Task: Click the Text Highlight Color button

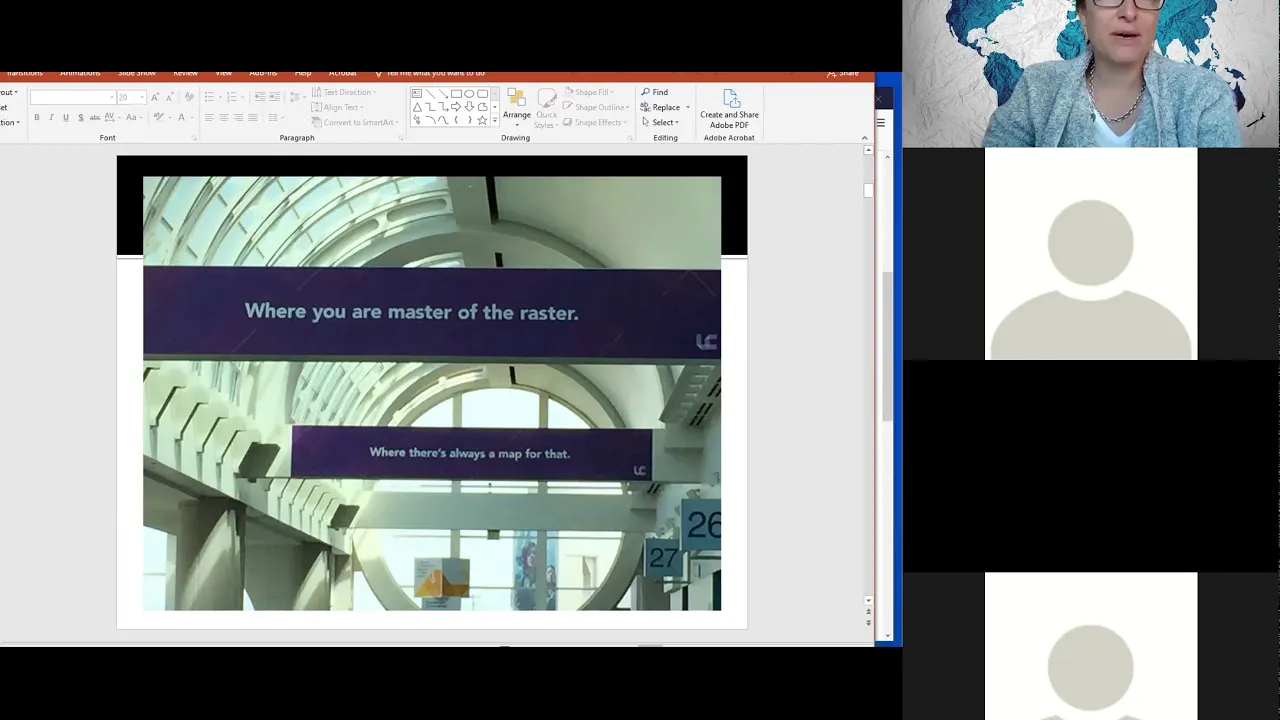Action: pyautogui.click(x=160, y=118)
